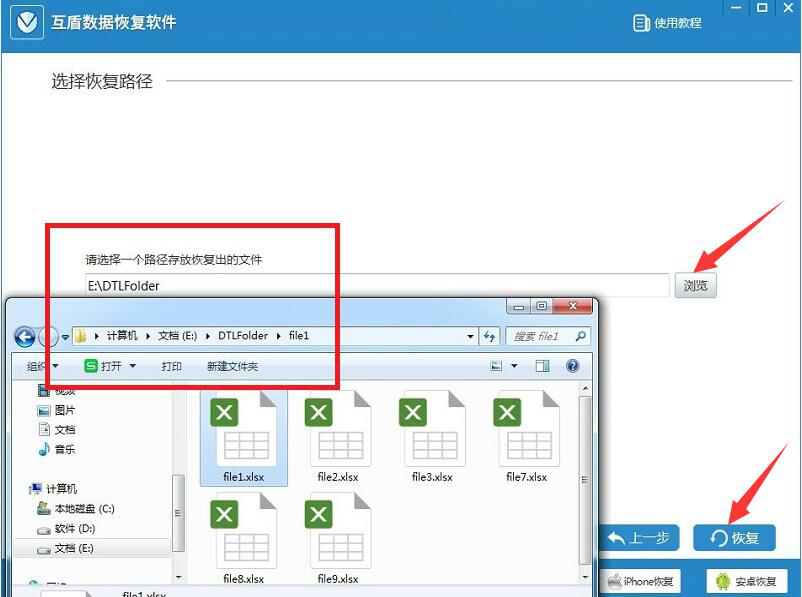Open 文档 library in navigation pane

(x=57, y=430)
